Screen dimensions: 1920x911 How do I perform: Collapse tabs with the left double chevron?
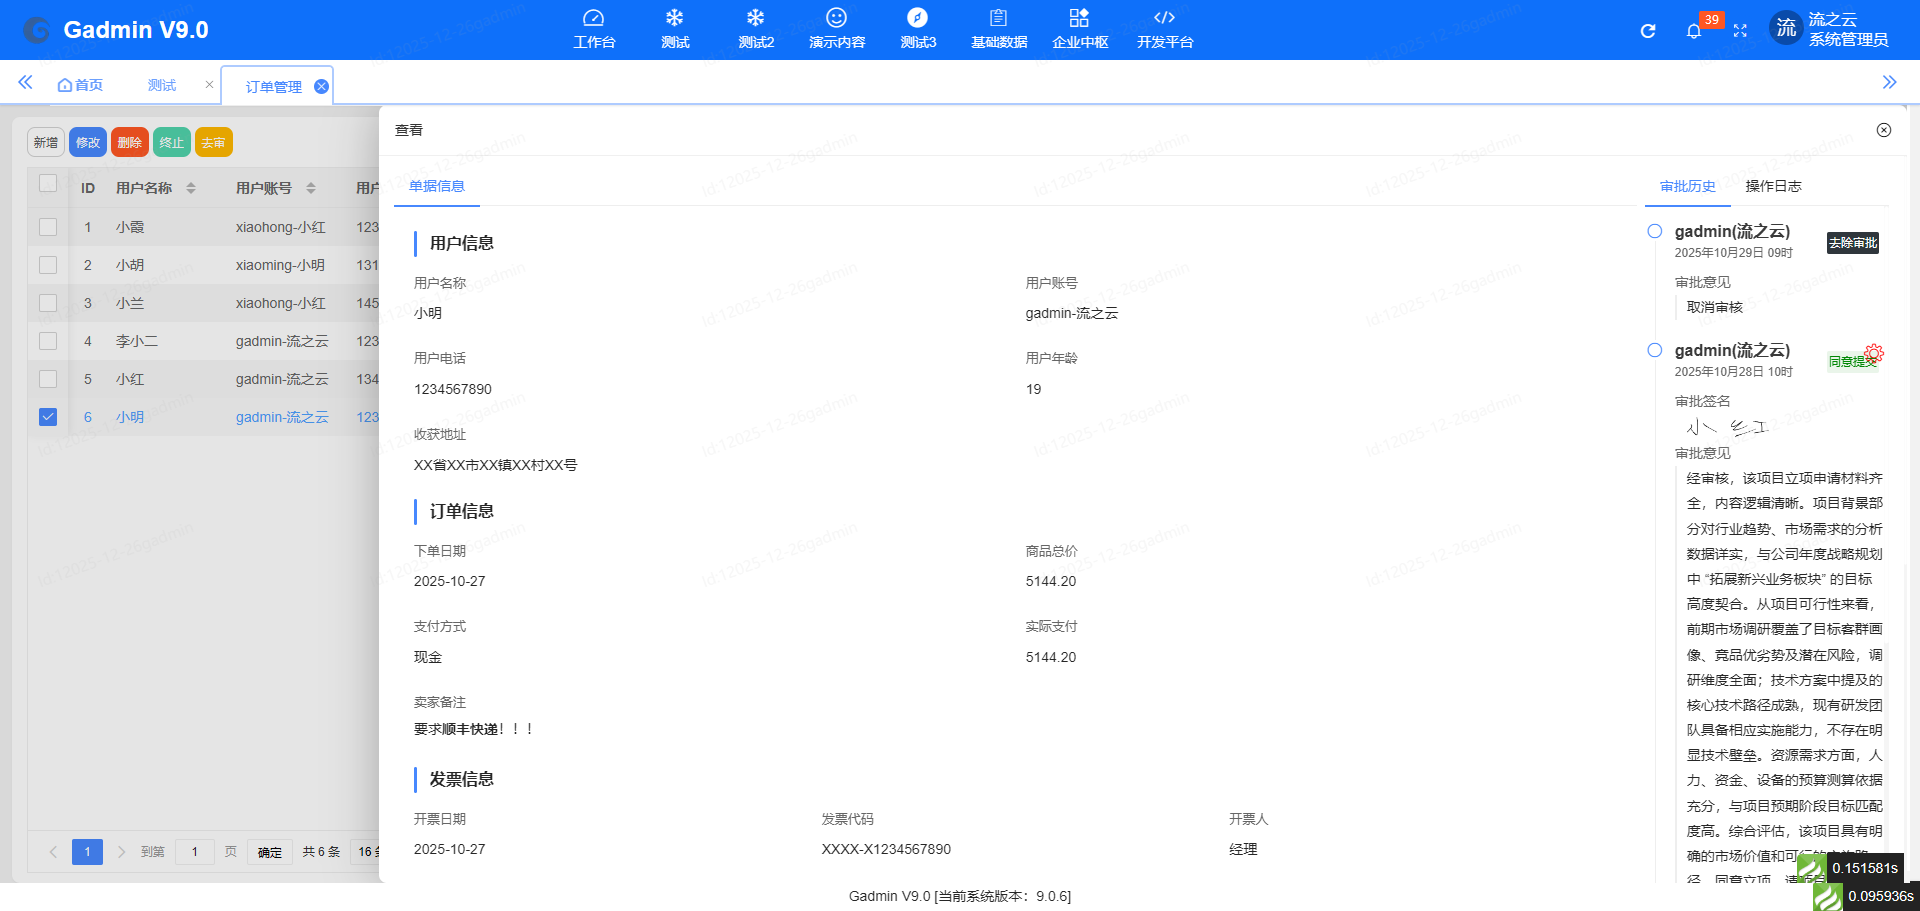pos(24,83)
